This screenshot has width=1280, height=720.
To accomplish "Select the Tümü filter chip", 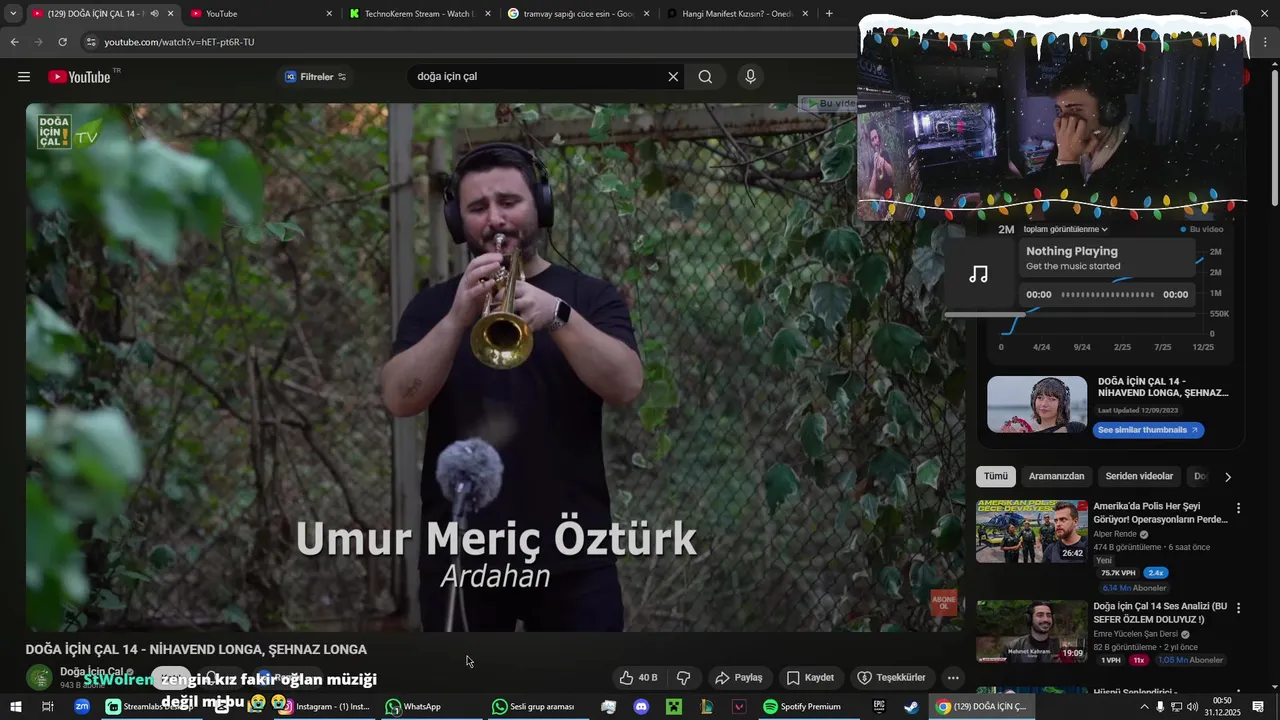I will [995, 476].
